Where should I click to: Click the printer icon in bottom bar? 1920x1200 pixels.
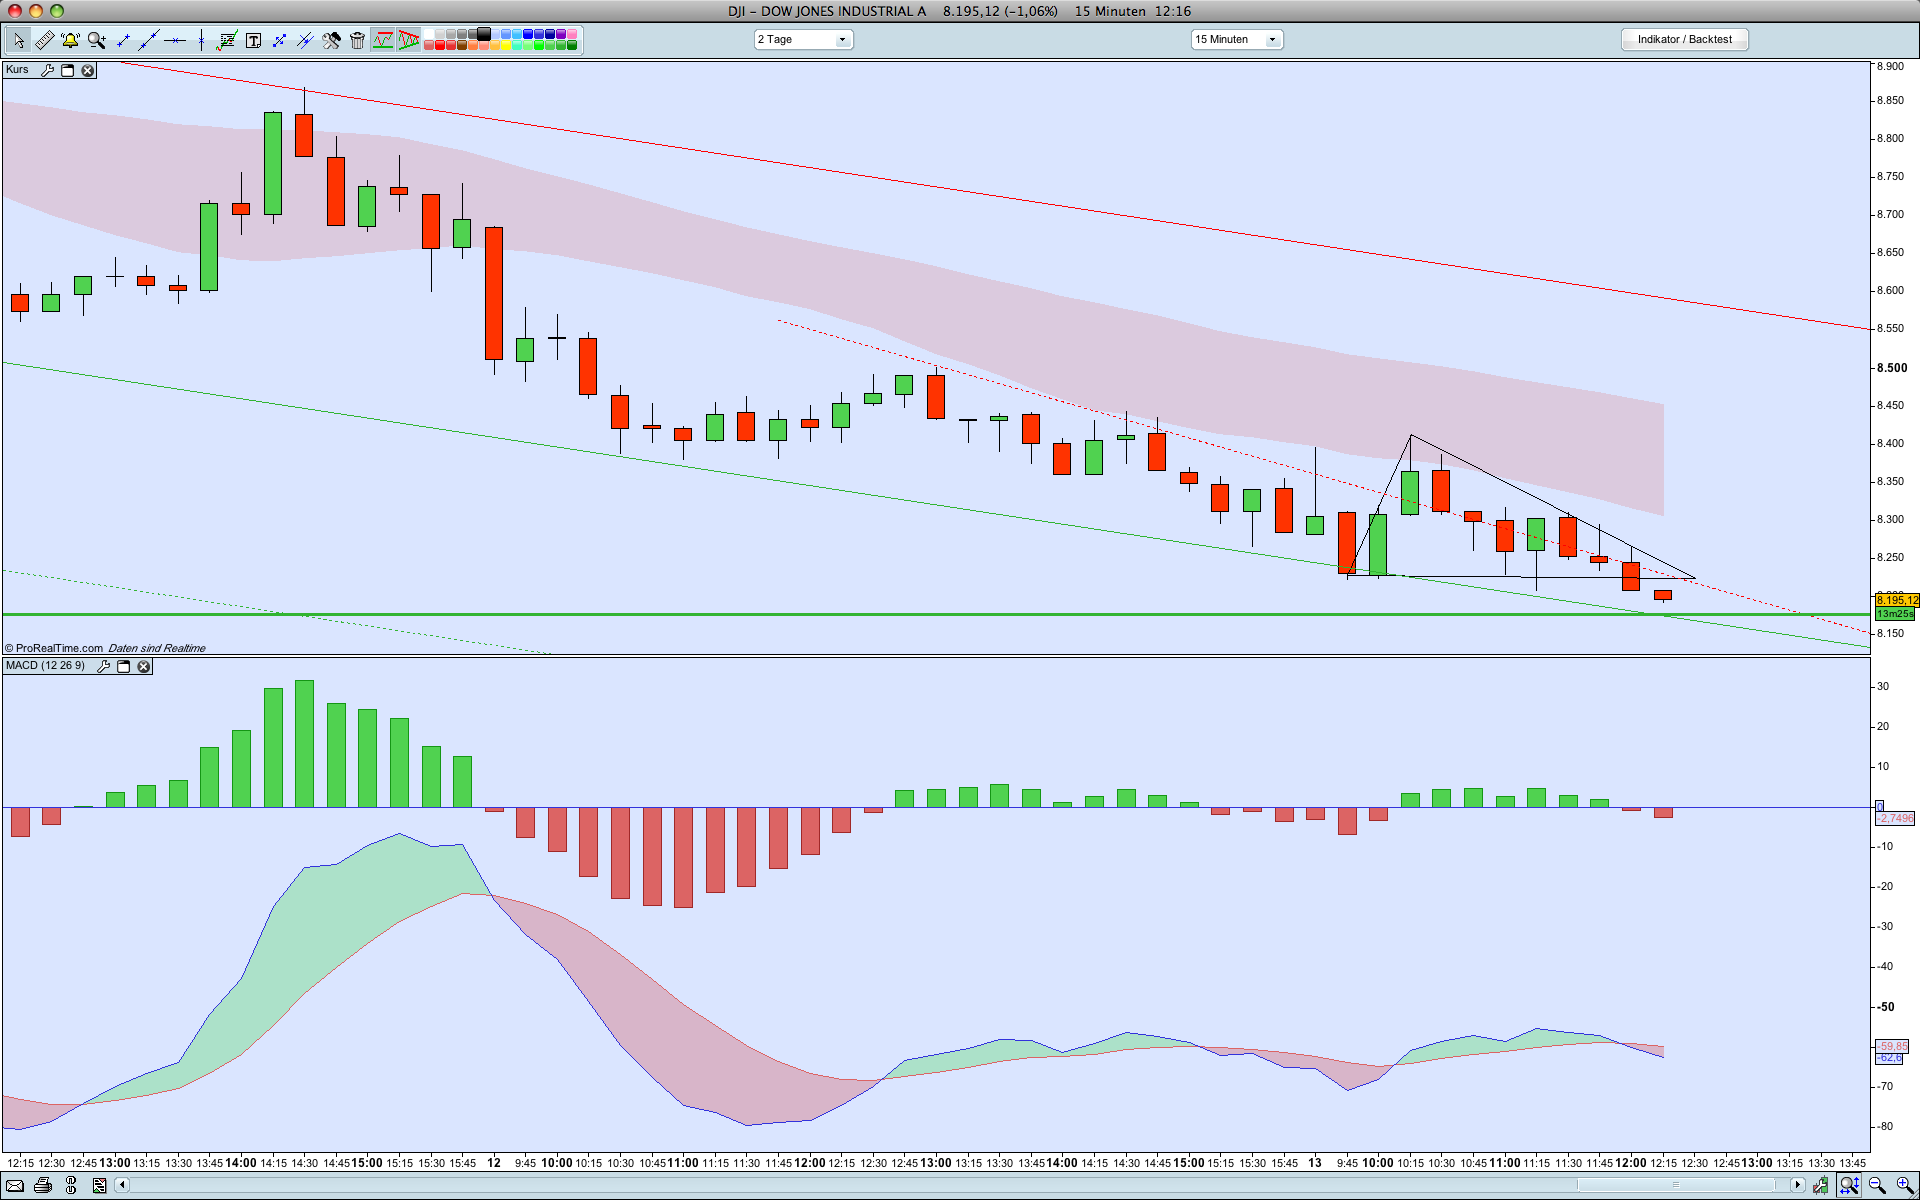[x=42, y=1185]
